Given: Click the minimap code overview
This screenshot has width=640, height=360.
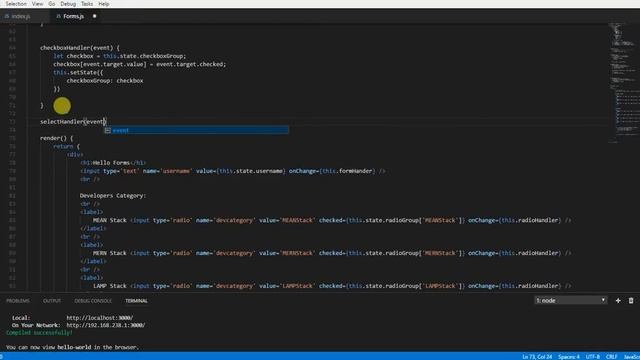Looking at the screenshot, I should click(624, 82).
